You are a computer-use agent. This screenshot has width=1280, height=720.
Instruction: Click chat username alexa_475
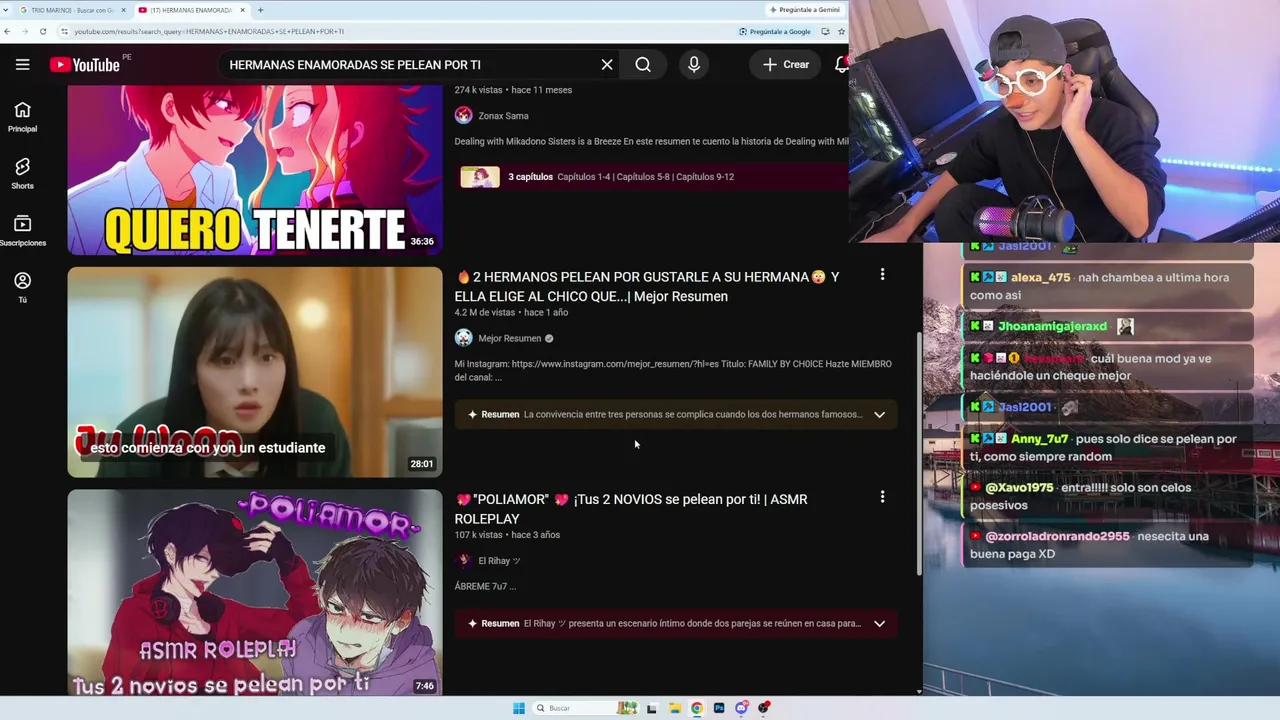[1040, 278]
